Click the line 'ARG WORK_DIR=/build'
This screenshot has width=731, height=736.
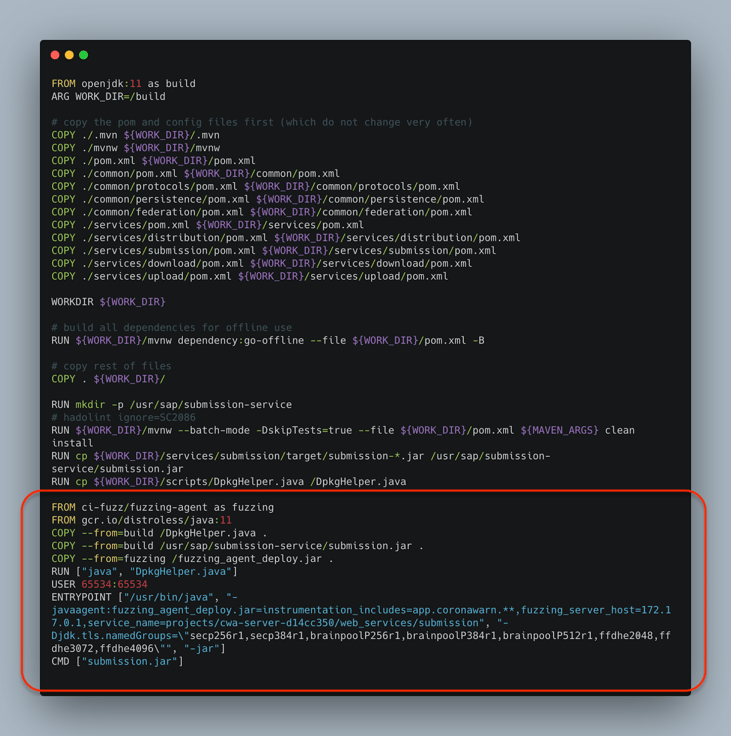click(108, 97)
